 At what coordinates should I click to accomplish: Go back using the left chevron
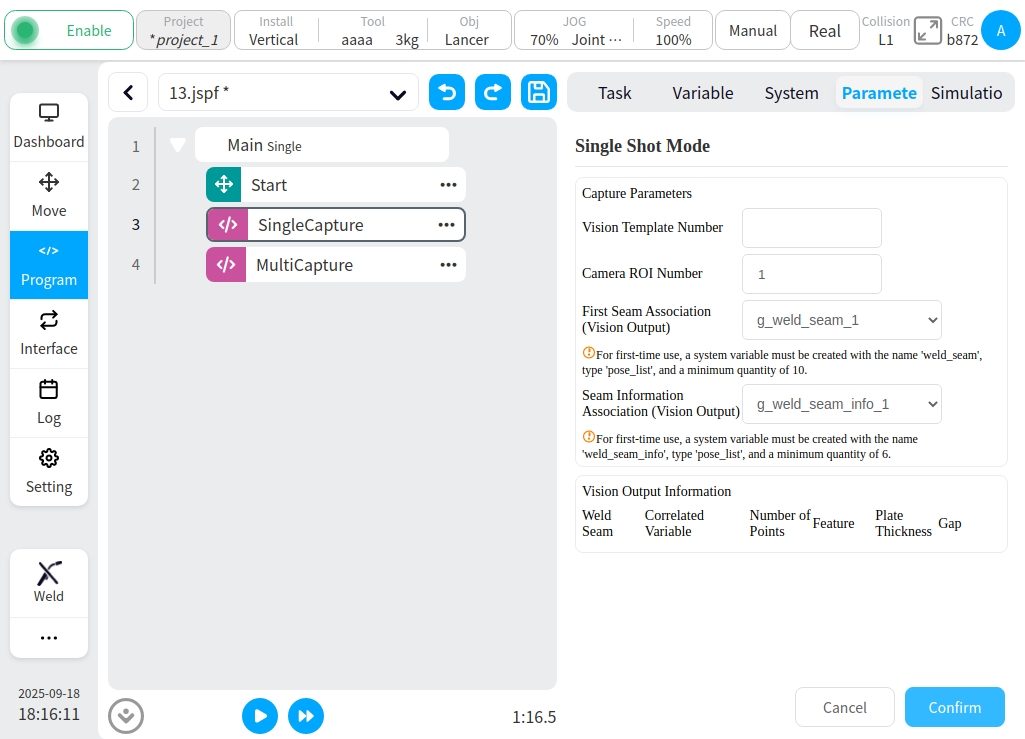point(128,93)
